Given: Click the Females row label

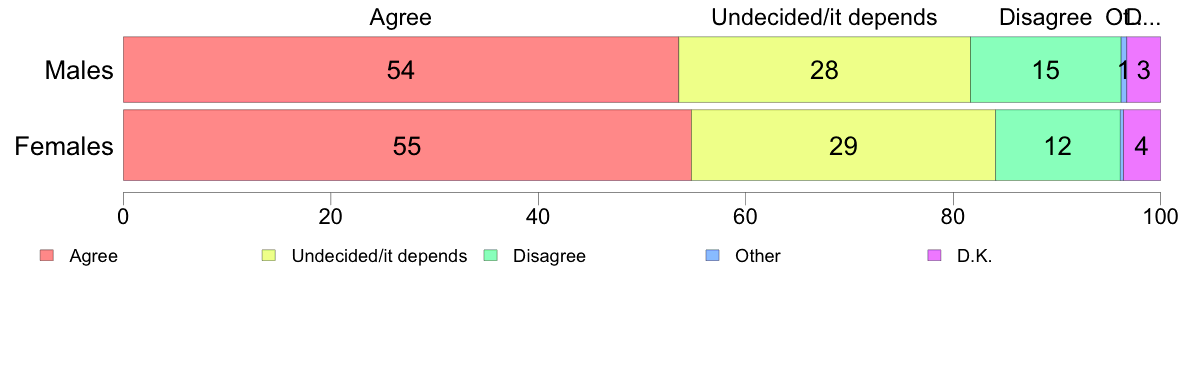Looking at the screenshot, I should tap(64, 146).
